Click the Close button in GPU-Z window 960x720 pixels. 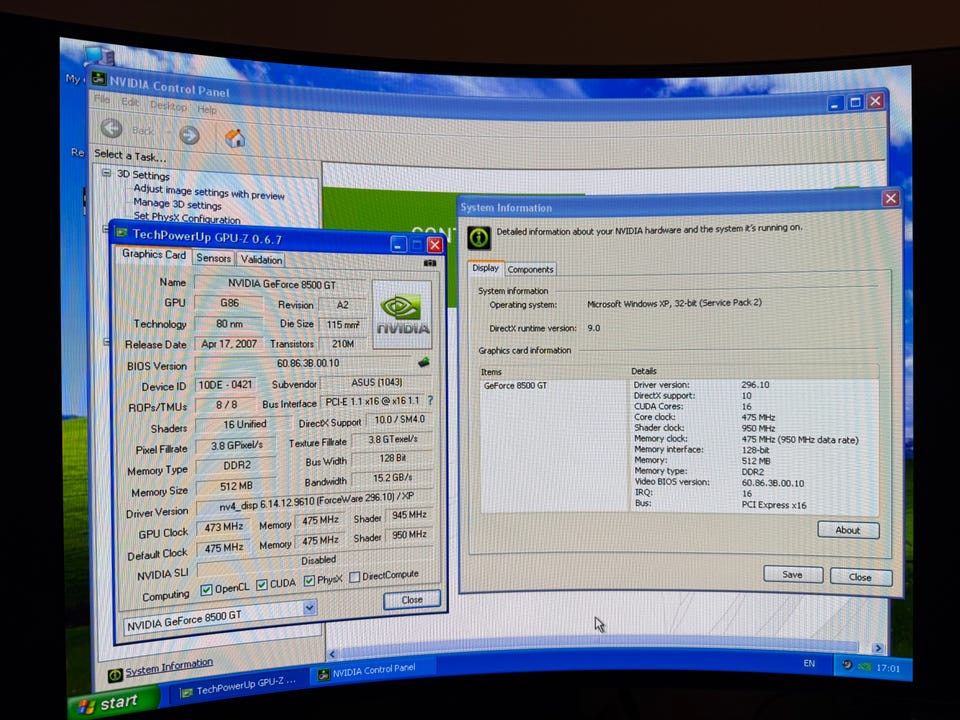pyautogui.click(x=411, y=599)
